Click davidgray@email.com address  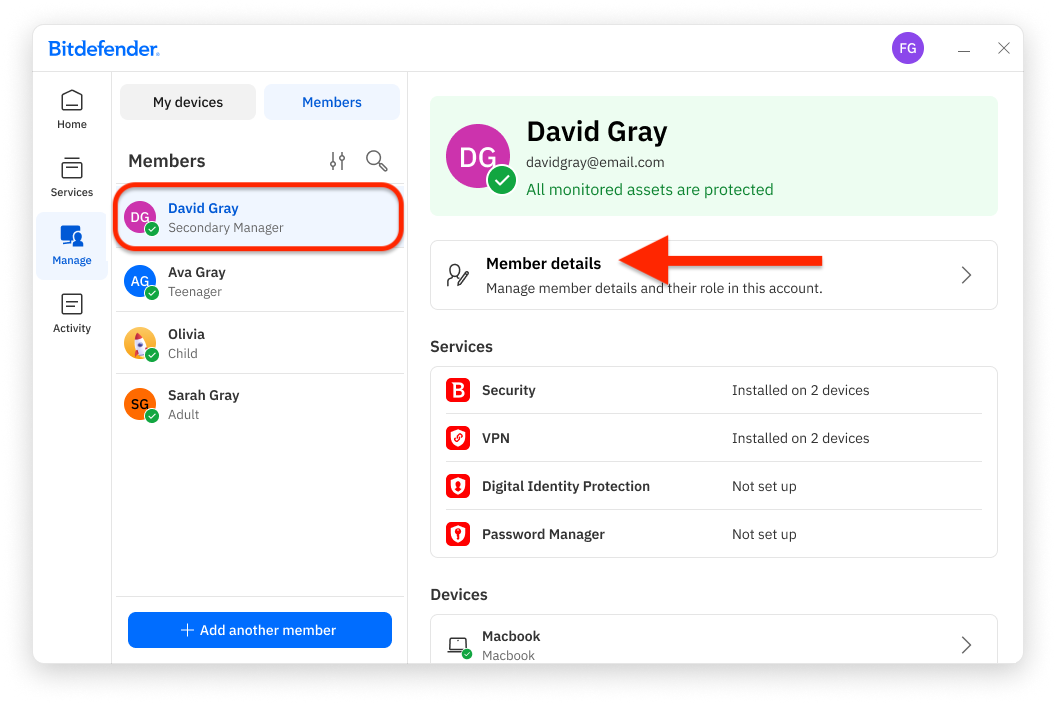pos(595,162)
